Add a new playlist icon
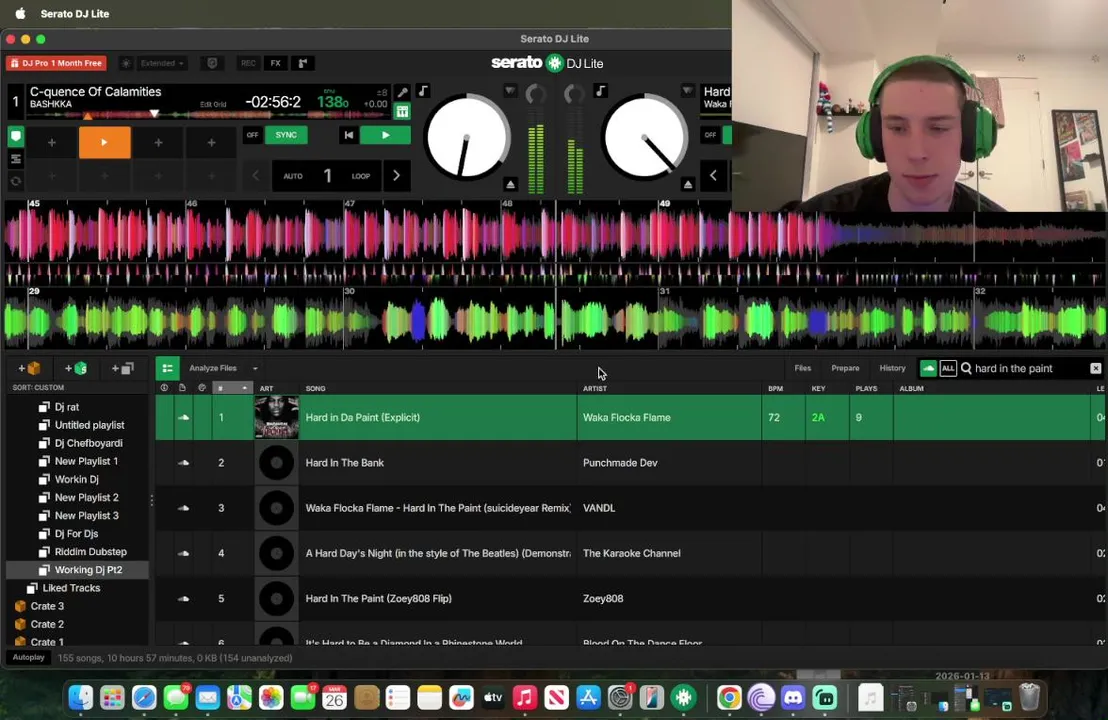Screen dimensions: 1108x720 (x=122, y=368)
